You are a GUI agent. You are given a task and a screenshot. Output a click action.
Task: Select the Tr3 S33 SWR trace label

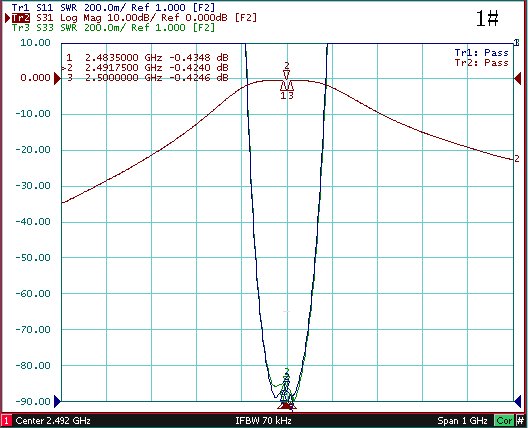click(113, 28)
